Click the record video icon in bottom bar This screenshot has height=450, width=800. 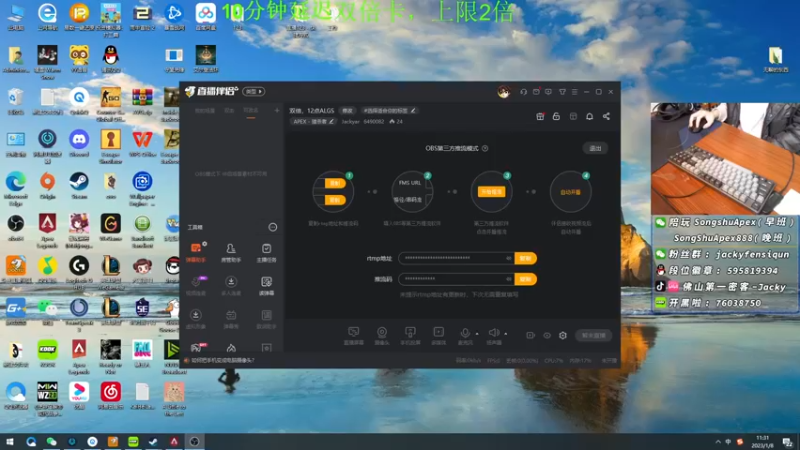[x=531, y=335]
